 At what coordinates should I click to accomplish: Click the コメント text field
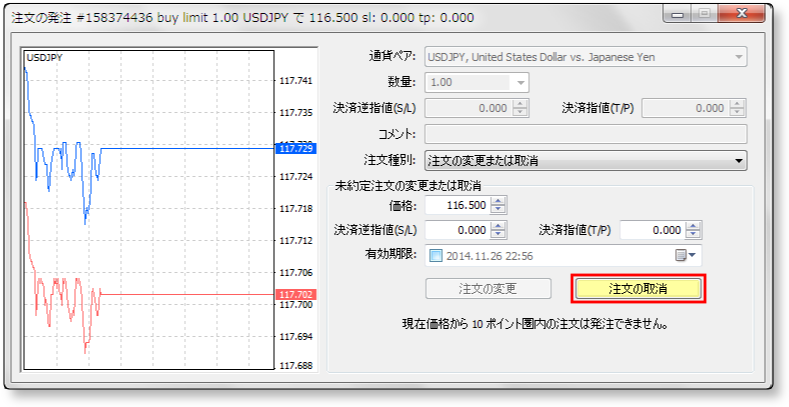[x=586, y=134]
